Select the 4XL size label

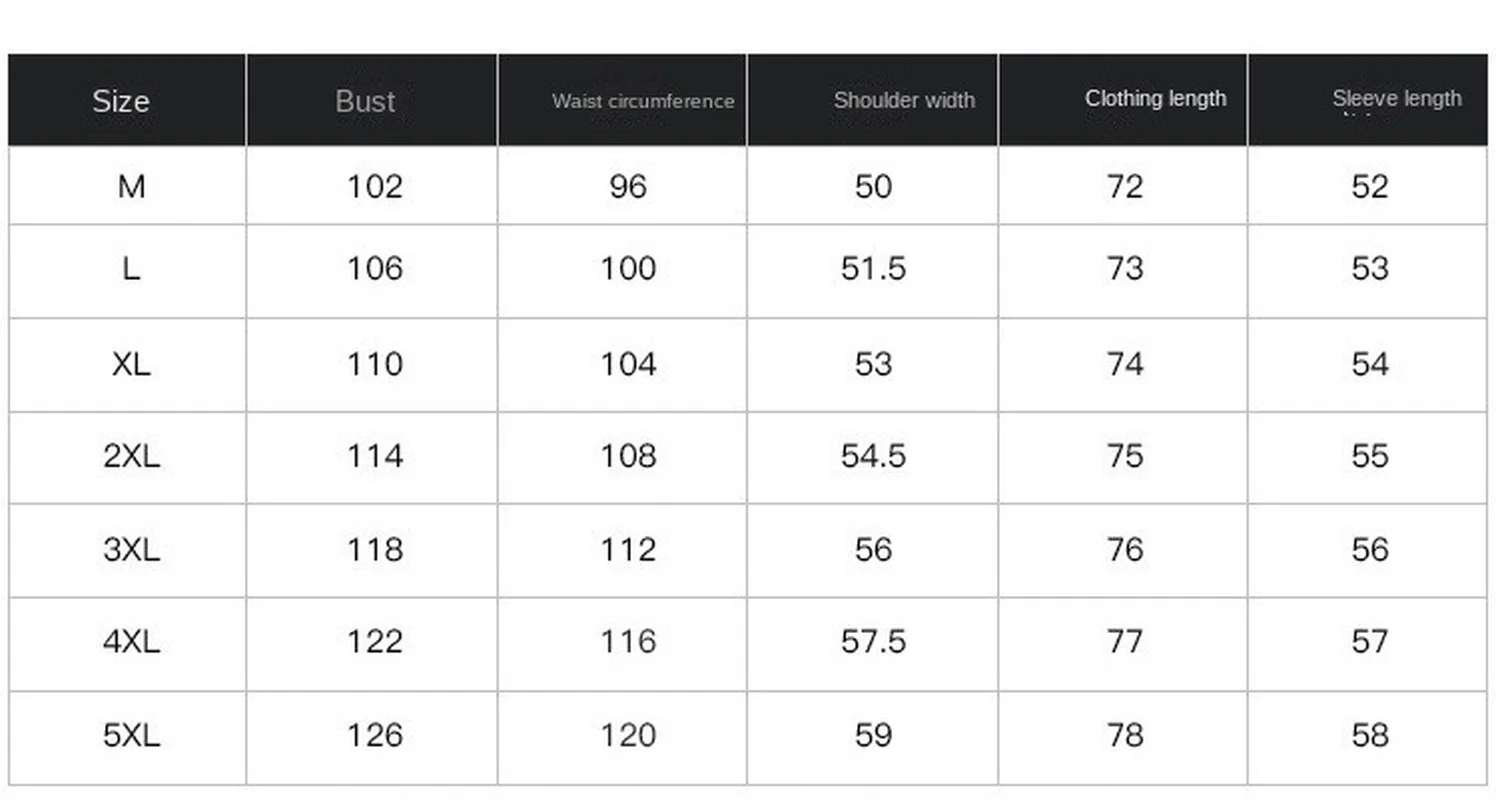[131, 641]
